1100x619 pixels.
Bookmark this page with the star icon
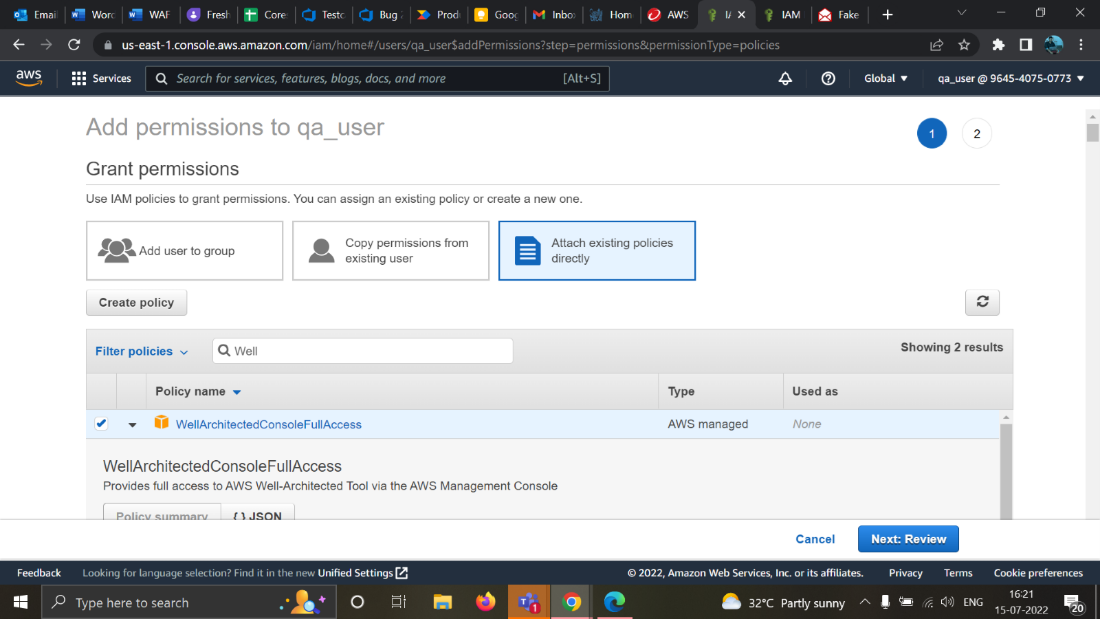click(964, 45)
